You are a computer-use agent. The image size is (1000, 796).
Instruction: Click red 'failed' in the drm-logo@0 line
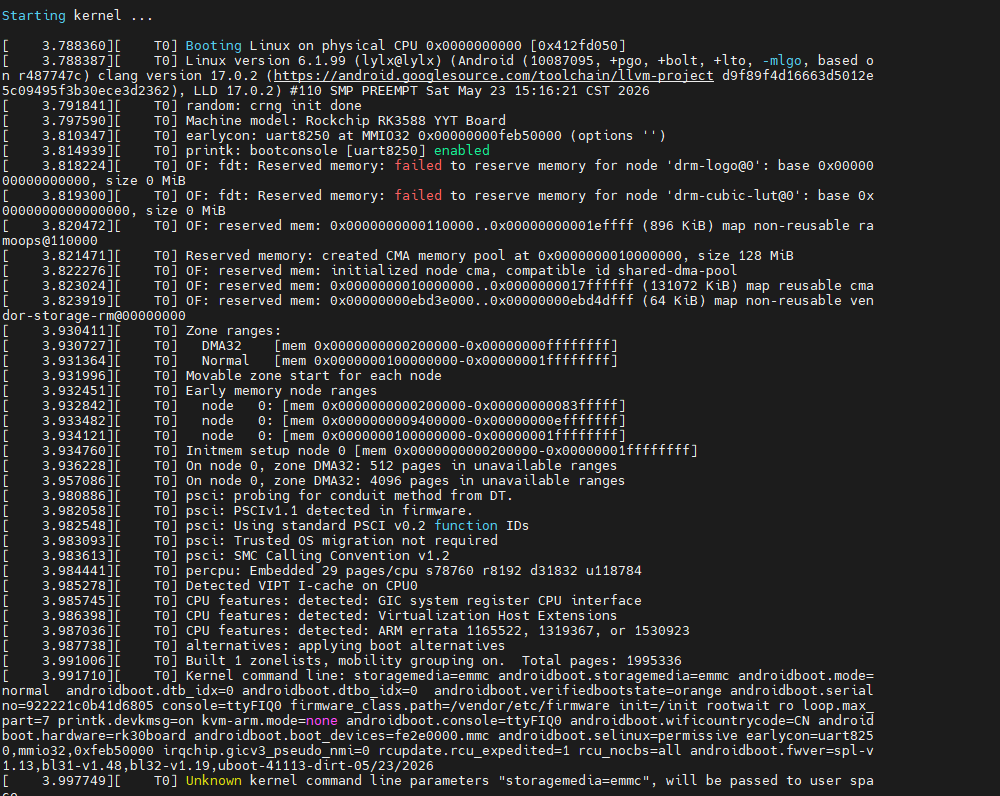coord(418,166)
